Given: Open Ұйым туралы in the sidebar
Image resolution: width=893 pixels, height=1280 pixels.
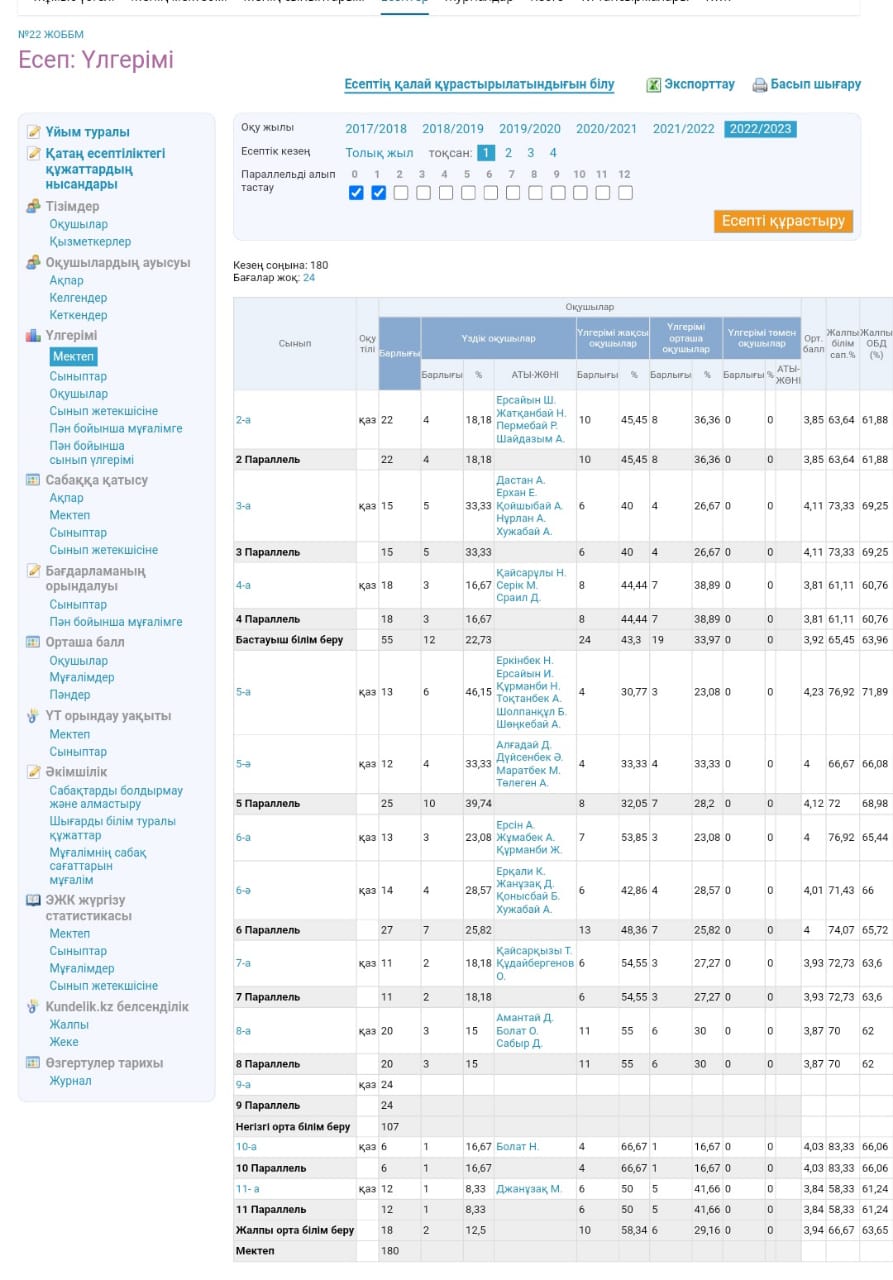Looking at the screenshot, I should click(87, 132).
